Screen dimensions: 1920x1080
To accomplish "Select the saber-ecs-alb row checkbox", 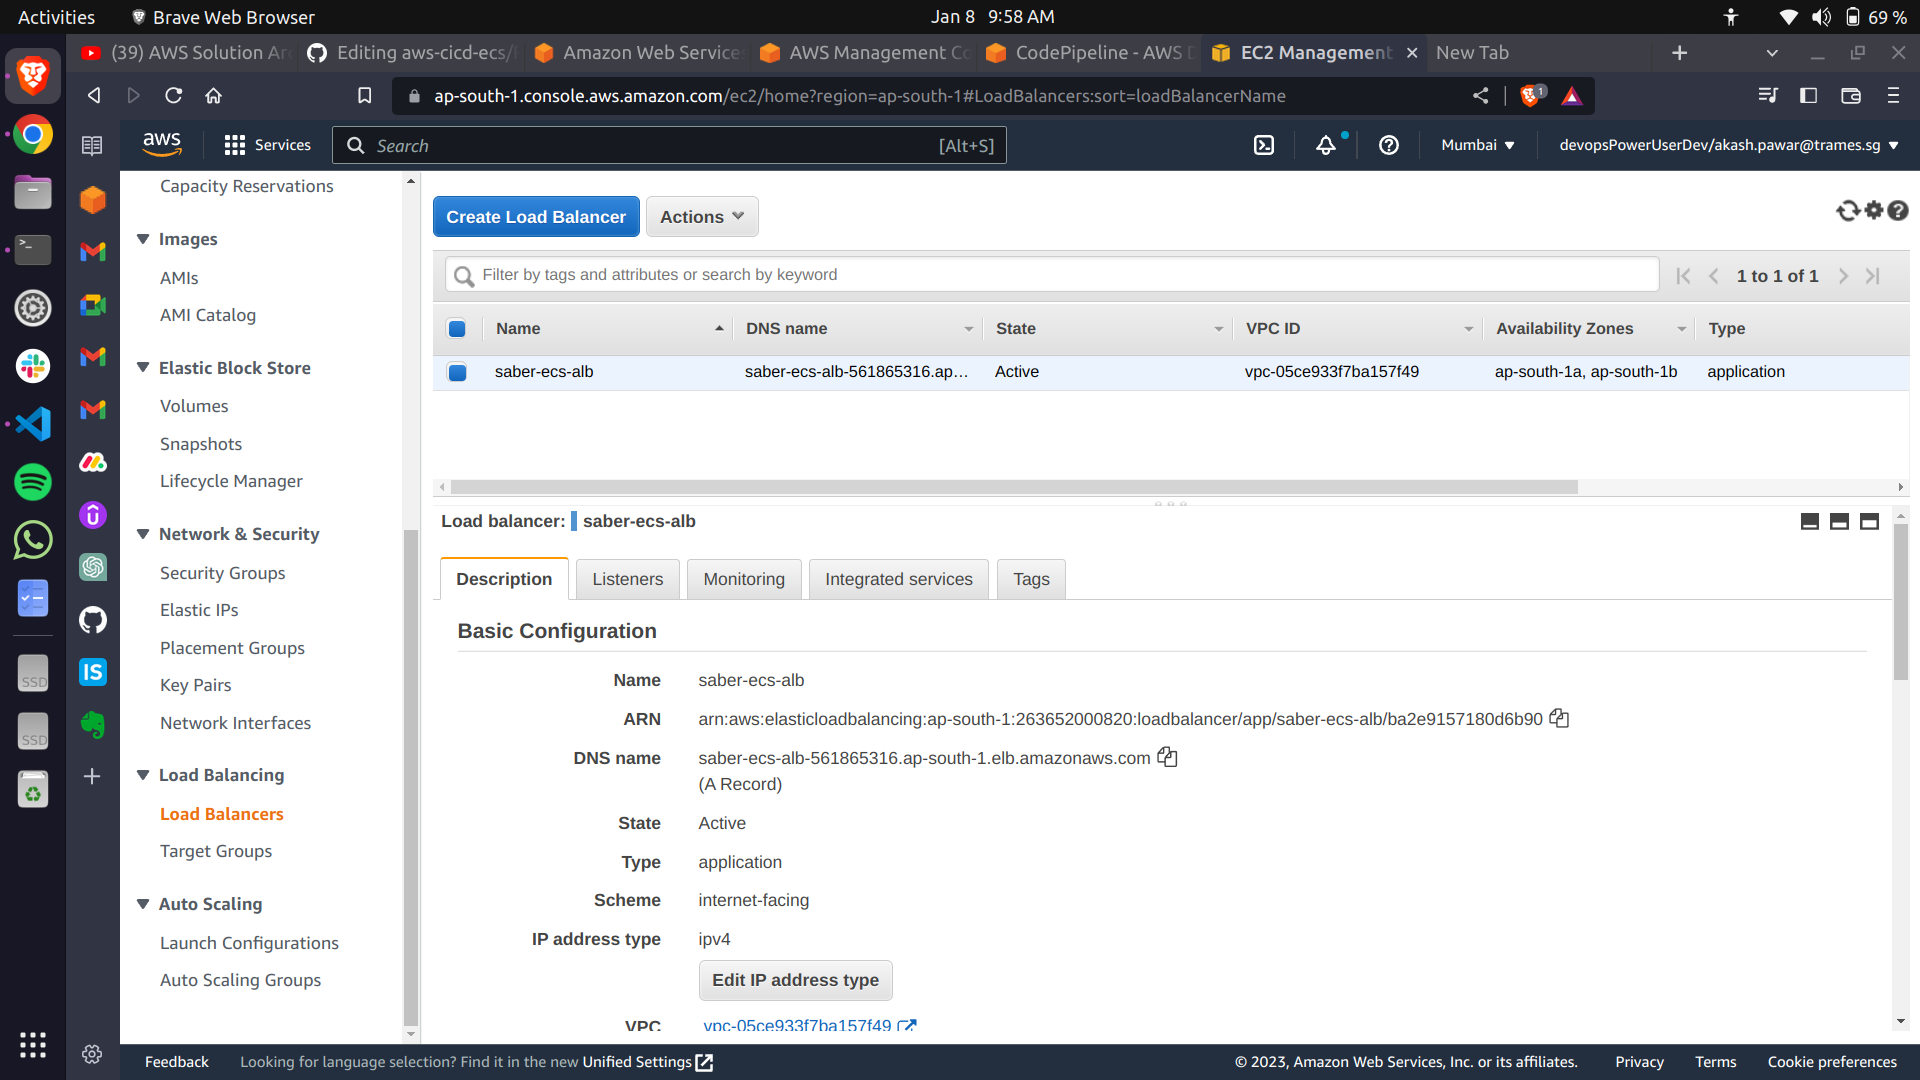I will click(457, 372).
